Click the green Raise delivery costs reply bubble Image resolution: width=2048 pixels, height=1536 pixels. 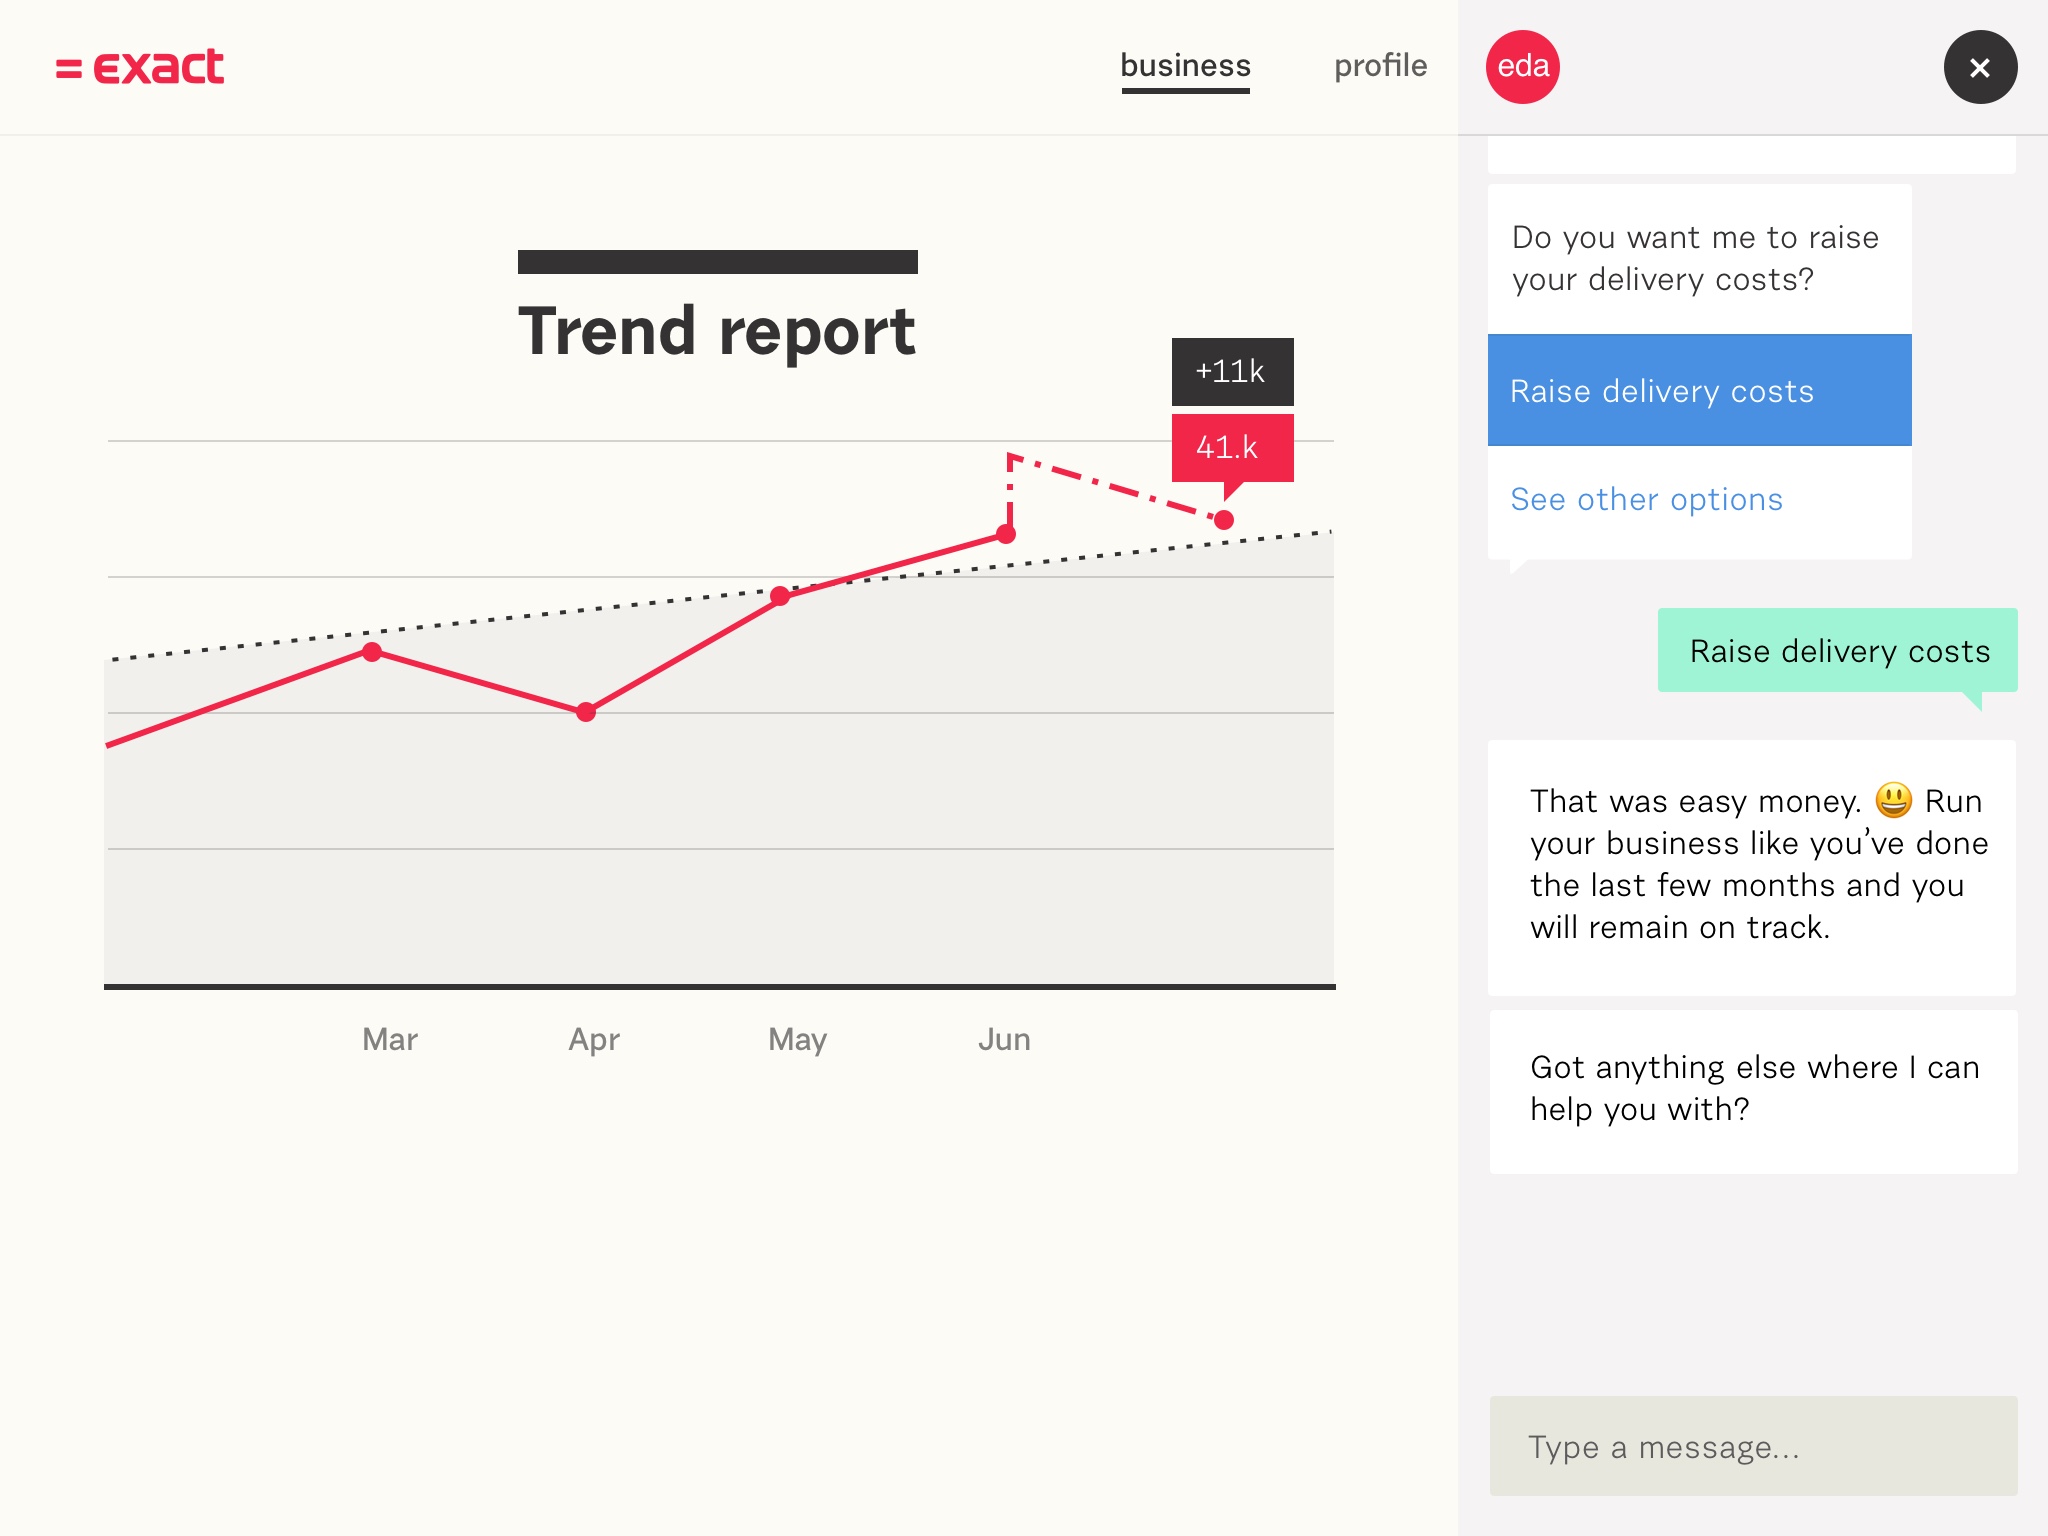tap(1838, 651)
